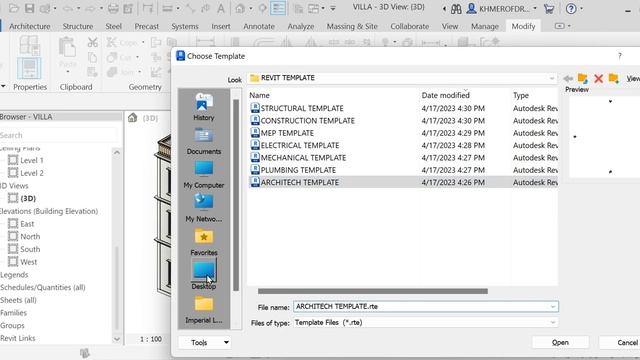Open My Network place in dialog sidebar
640x360 pixels.
204,208
